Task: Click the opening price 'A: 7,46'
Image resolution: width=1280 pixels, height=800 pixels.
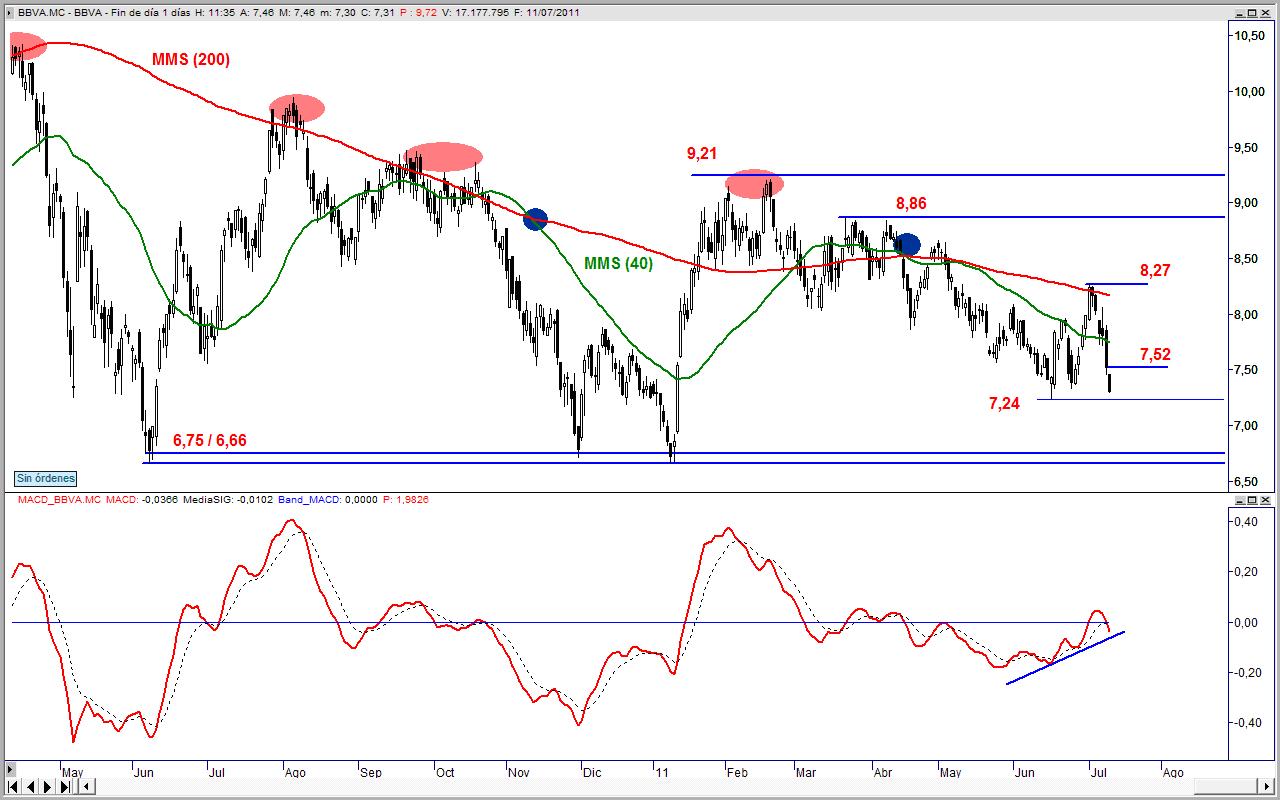Action: coord(257,13)
